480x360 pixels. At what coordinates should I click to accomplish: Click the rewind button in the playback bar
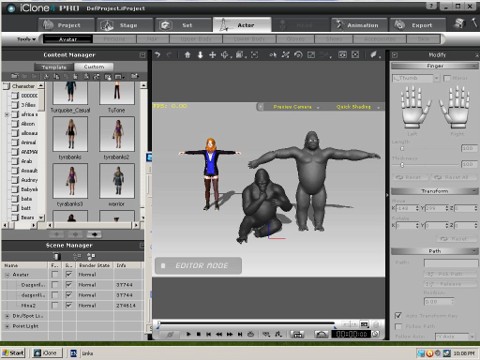pyautogui.click(x=219, y=334)
